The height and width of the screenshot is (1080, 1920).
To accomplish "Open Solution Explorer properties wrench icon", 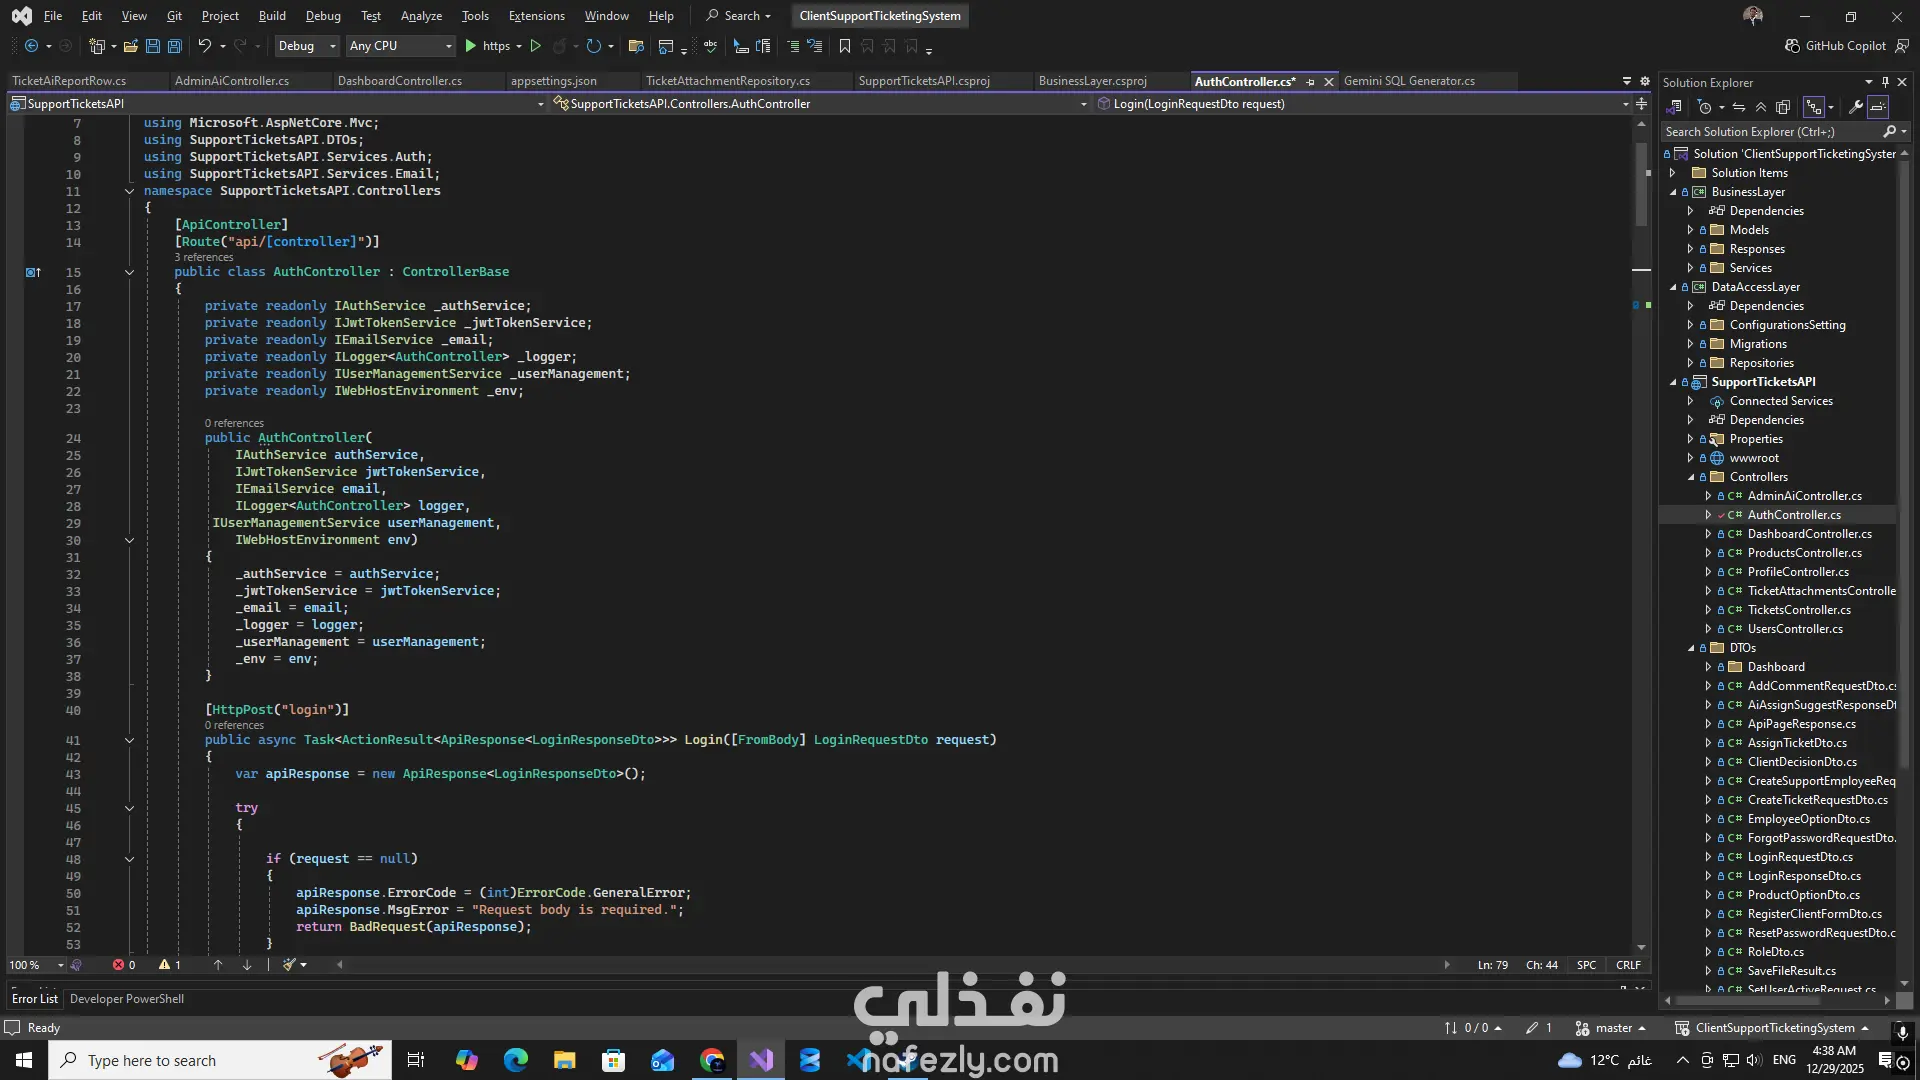I will (1855, 107).
